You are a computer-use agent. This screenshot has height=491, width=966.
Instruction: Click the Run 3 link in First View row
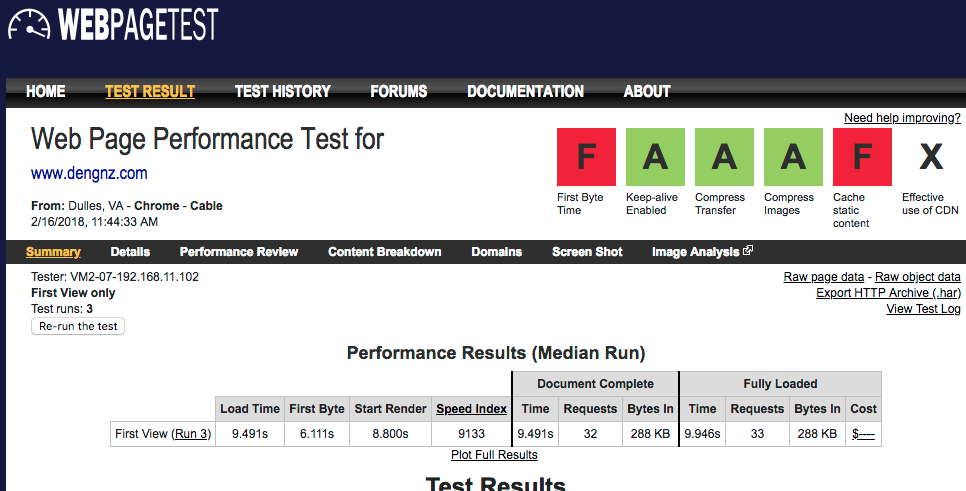click(192, 434)
